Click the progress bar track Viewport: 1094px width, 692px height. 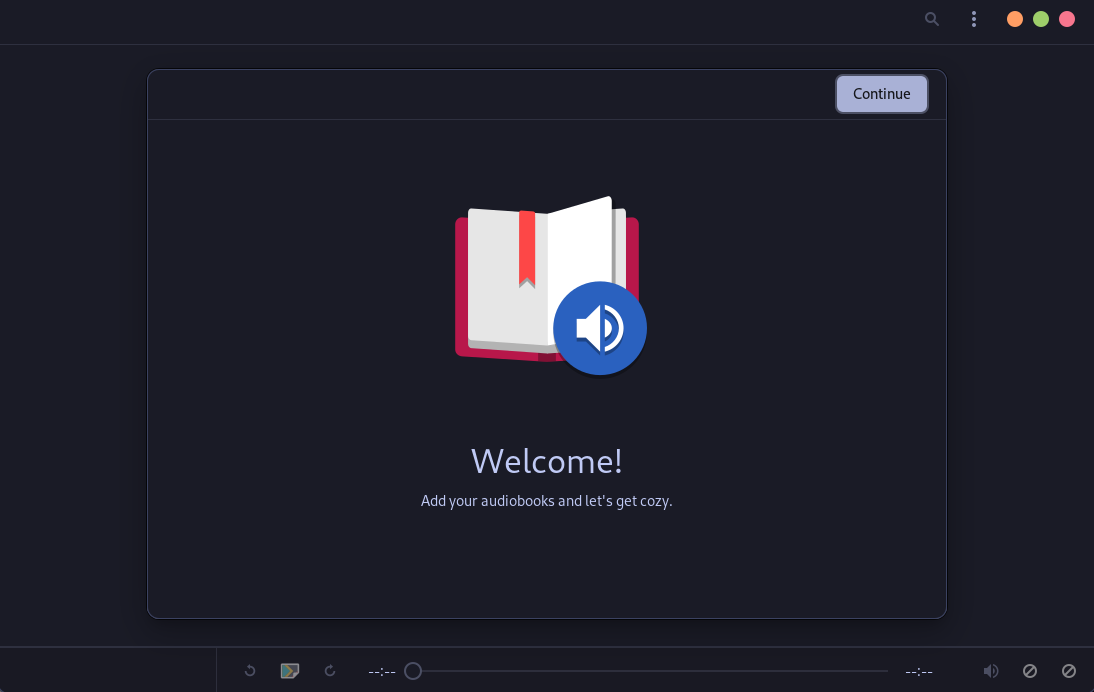coord(650,671)
